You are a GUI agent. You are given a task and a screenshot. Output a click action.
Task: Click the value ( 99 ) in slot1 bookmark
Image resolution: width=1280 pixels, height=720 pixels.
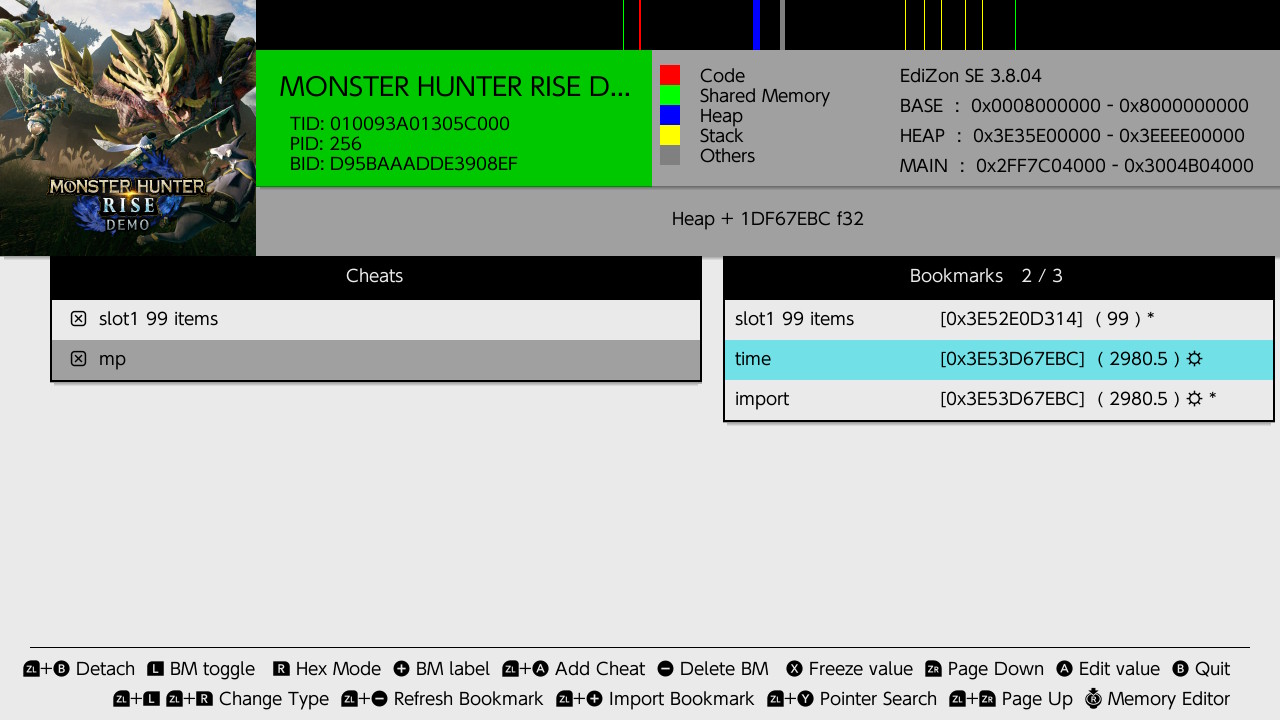(x=1118, y=319)
